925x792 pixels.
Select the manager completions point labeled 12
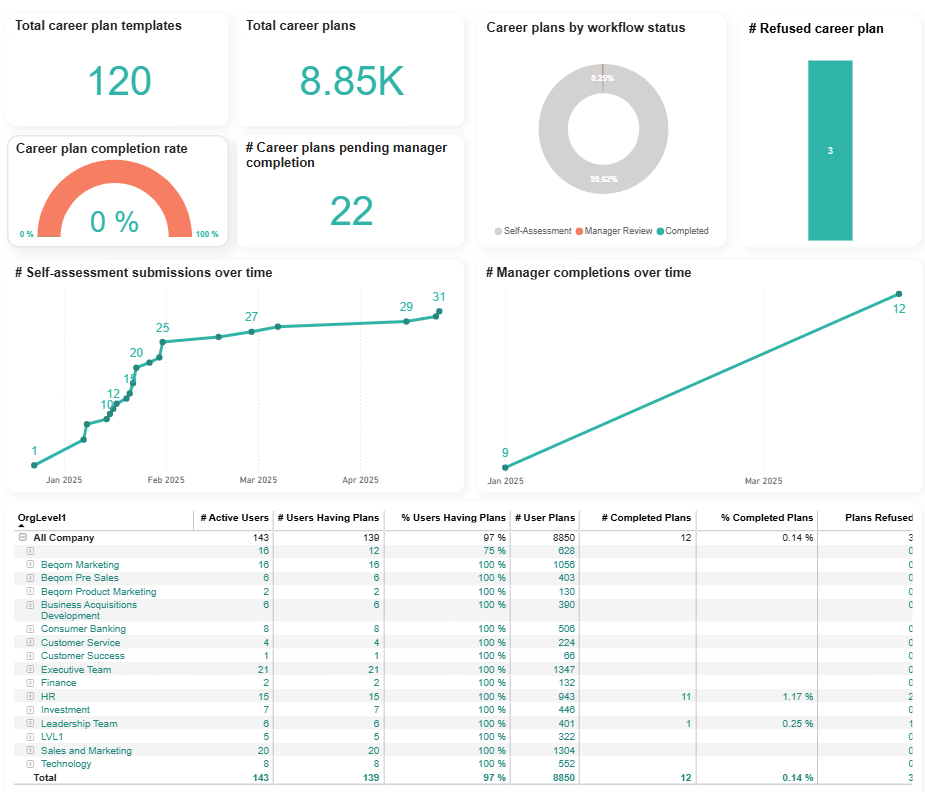pos(899,294)
